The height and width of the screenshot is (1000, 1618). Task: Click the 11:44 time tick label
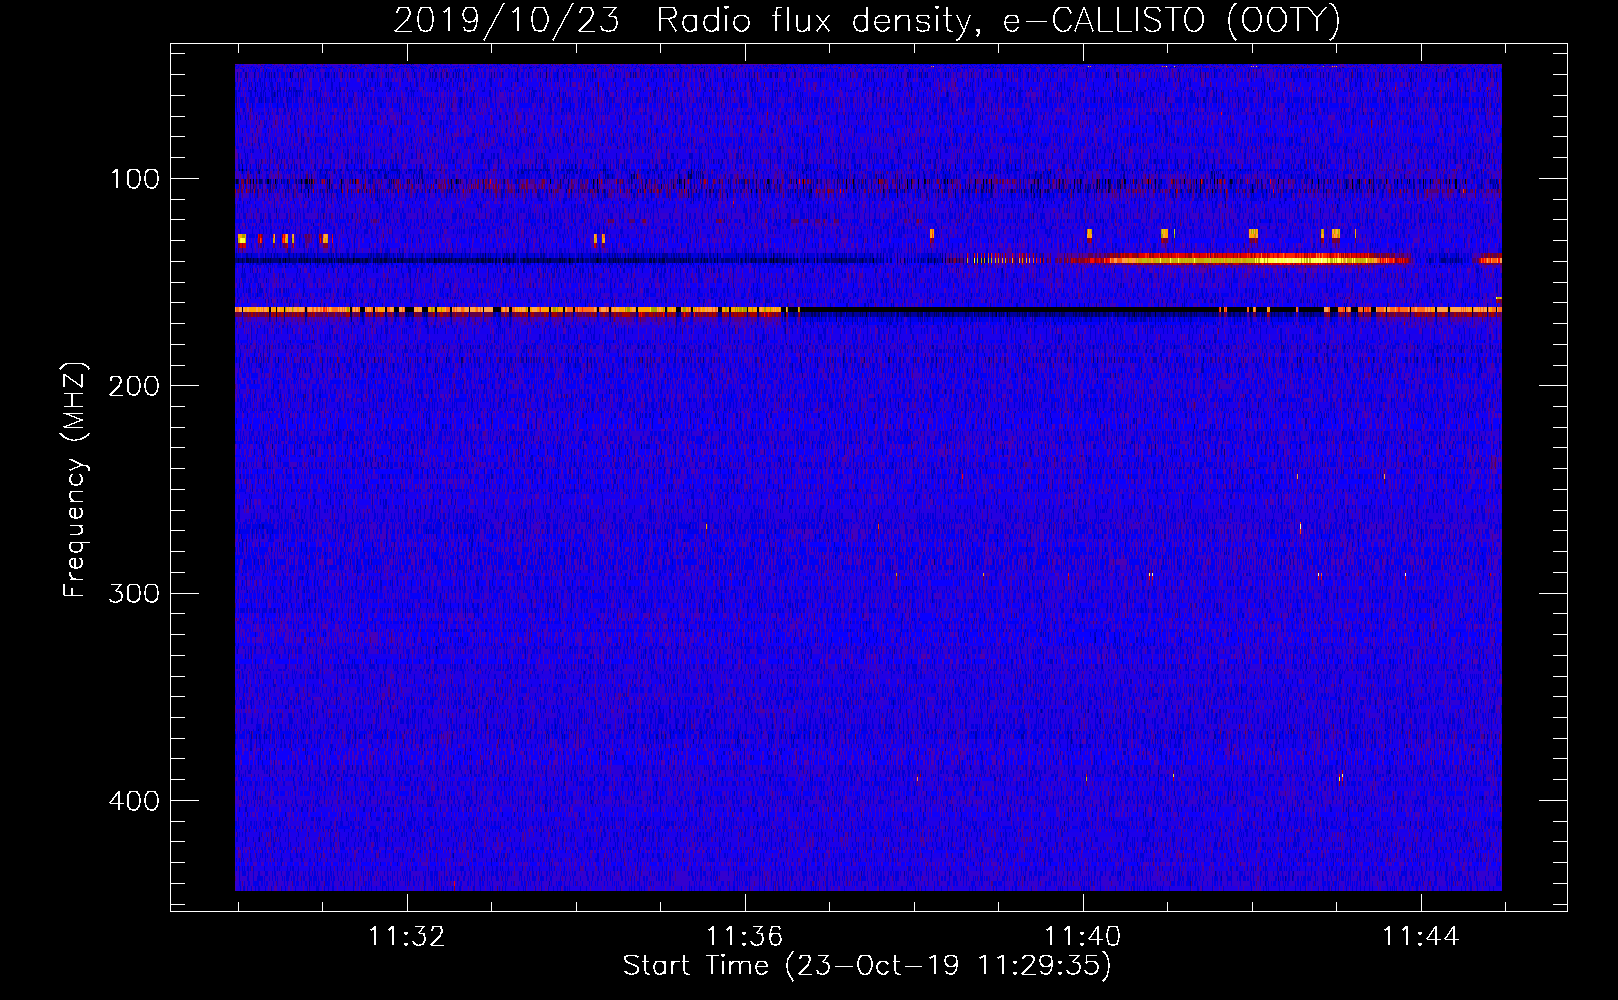click(x=1421, y=936)
